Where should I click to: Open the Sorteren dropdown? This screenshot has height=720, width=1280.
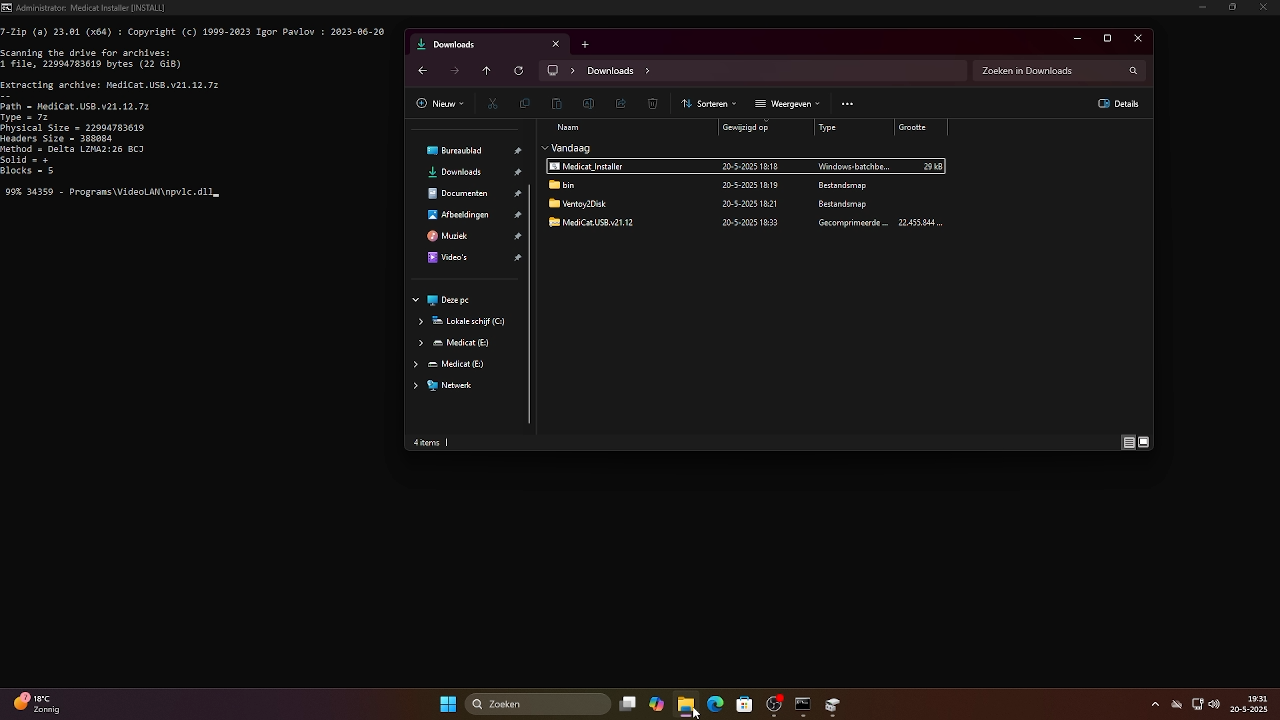pyautogui.click(x=708, y=104)
